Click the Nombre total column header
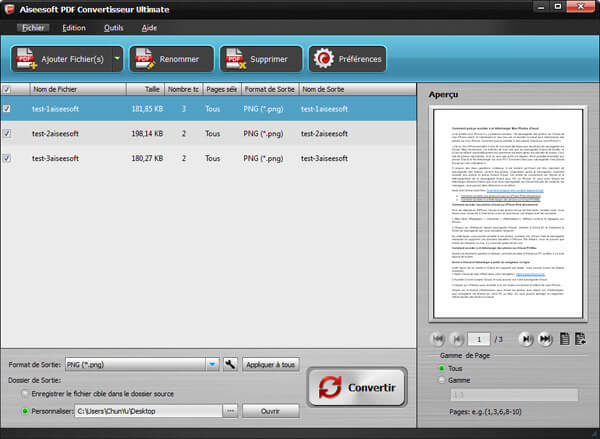600x439 pixels. tap(184, 89)
